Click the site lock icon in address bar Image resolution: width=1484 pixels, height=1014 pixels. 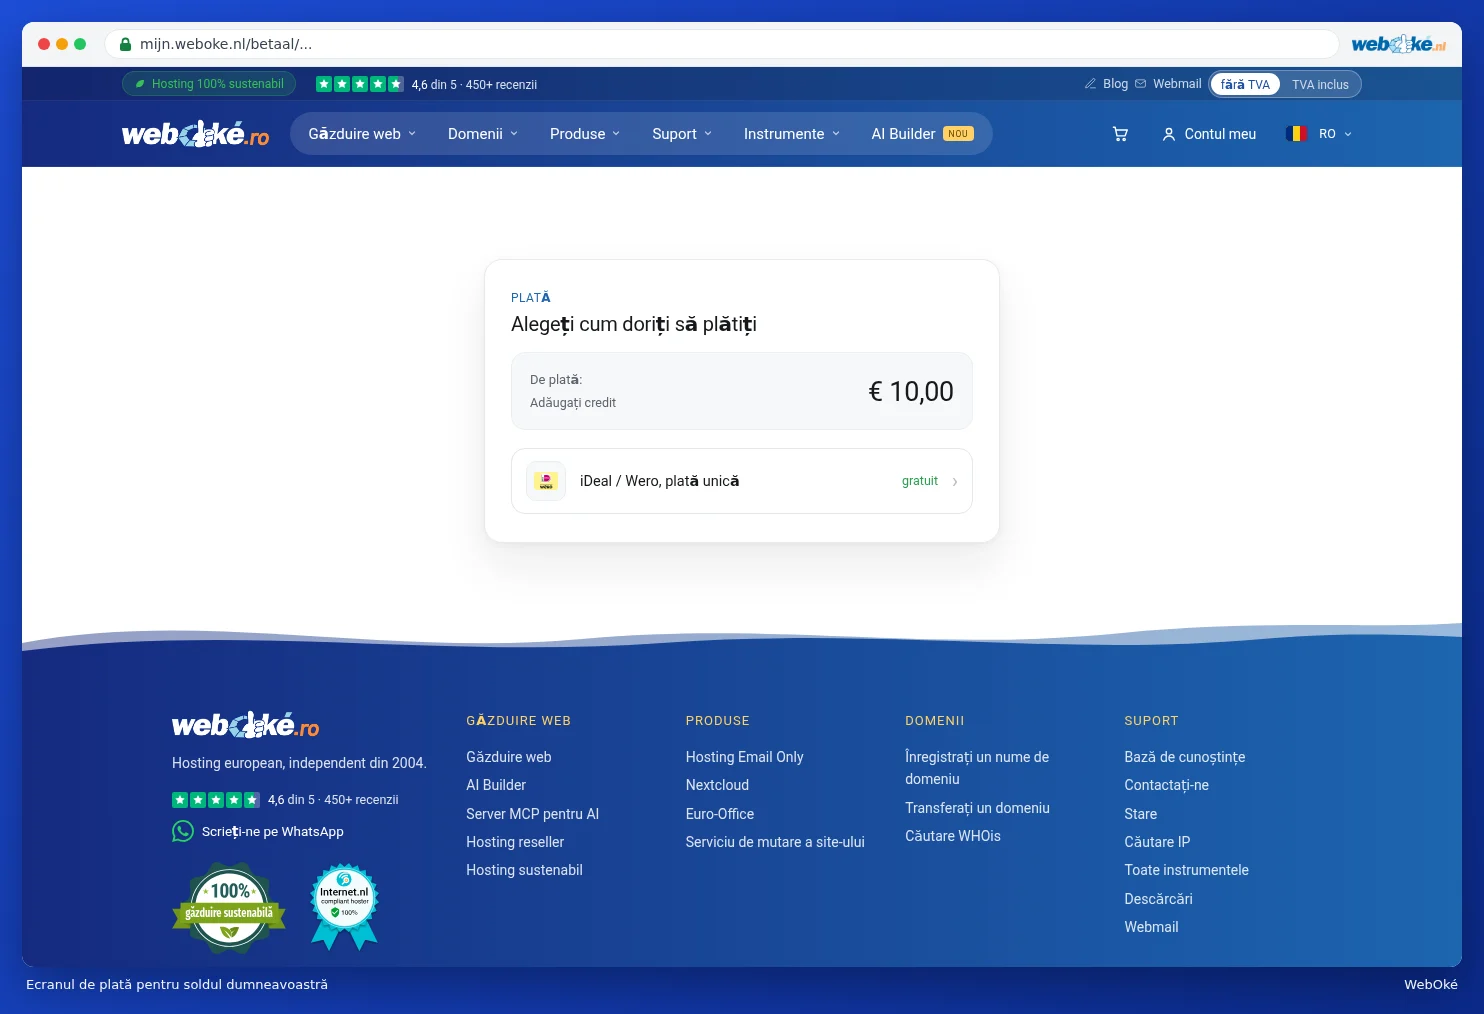126,44
